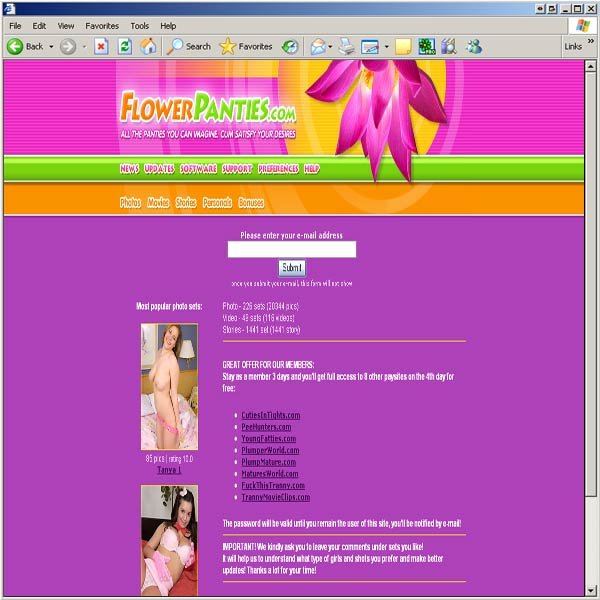
Task: Open the PREFERENCES tab on green bar
Action: pyautogui.click(x=278, y=169)
